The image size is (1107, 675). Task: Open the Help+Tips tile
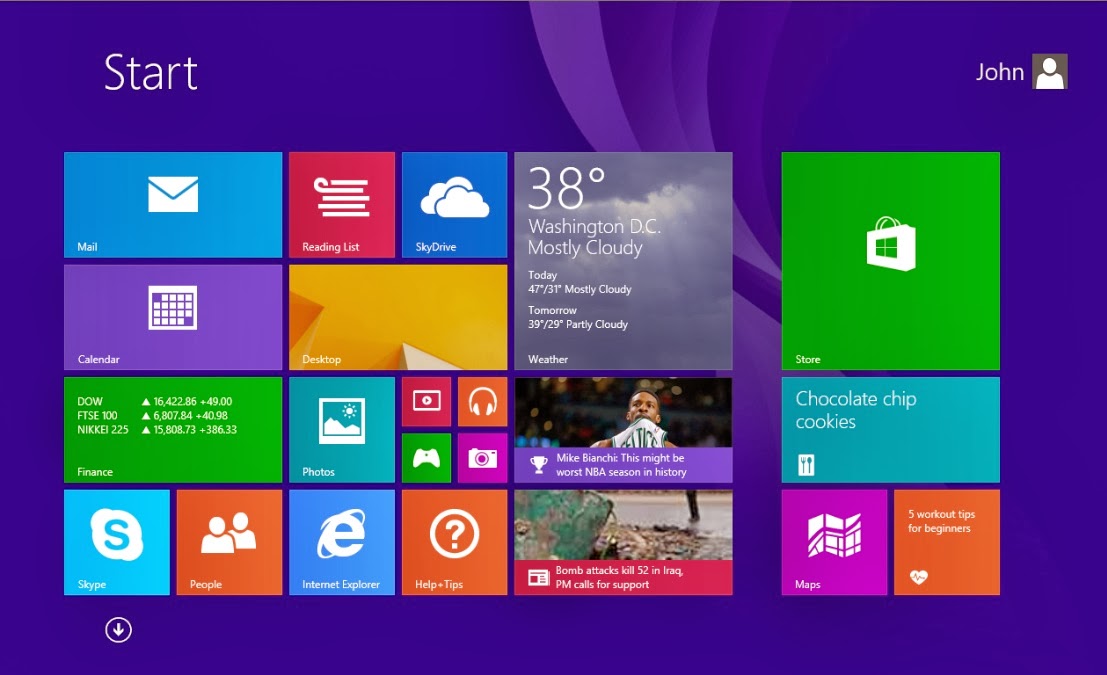point(455,542)
